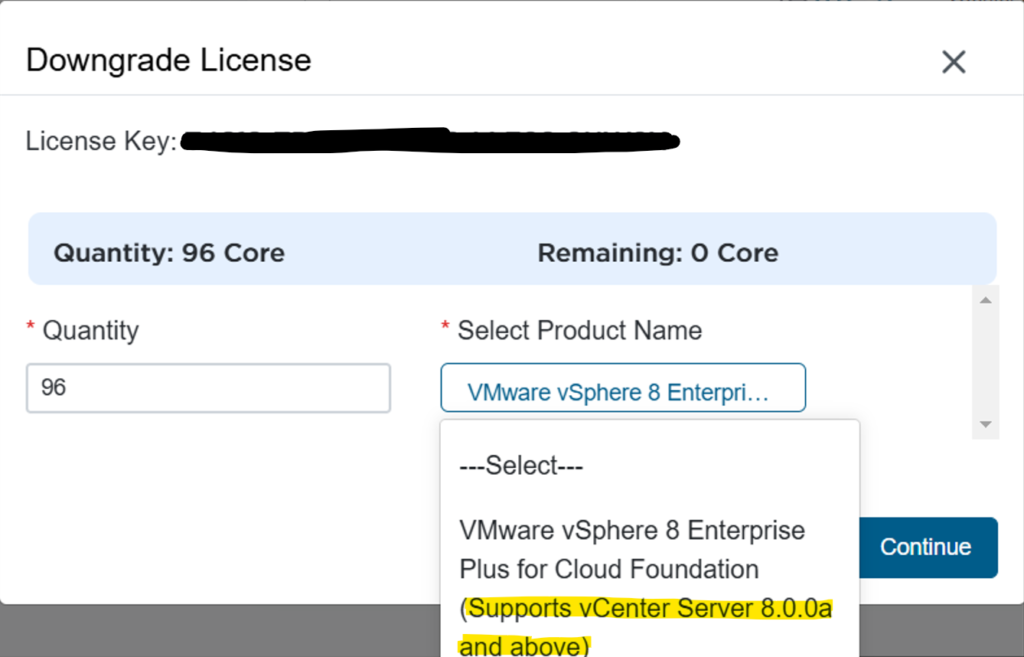Open the Select Product Name dropdown

(622, 388)
